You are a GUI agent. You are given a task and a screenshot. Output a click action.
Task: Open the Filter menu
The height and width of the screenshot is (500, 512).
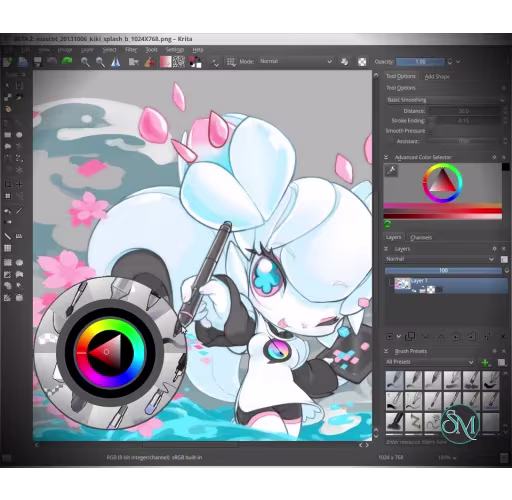(131, 50)
